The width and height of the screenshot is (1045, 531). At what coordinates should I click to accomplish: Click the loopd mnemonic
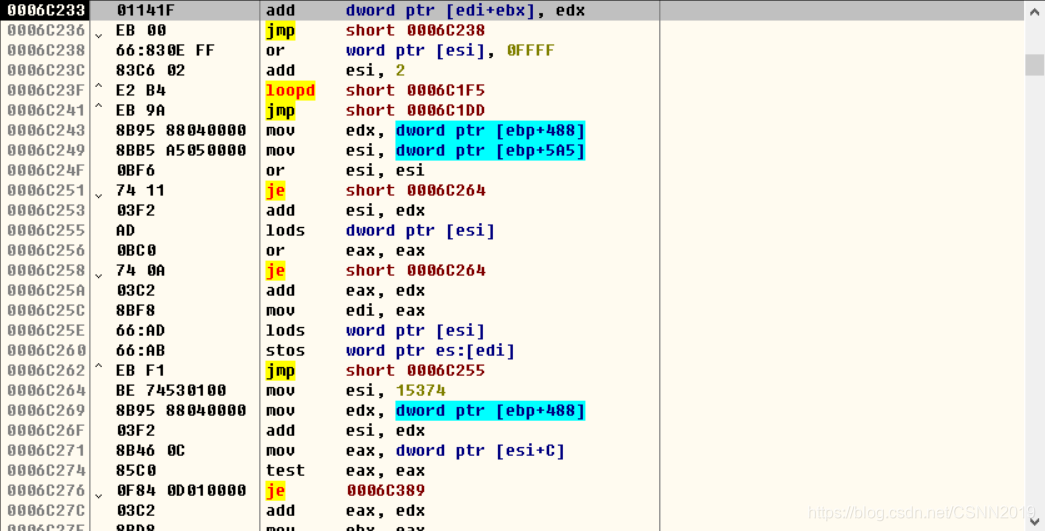click(x=291, y=91)
